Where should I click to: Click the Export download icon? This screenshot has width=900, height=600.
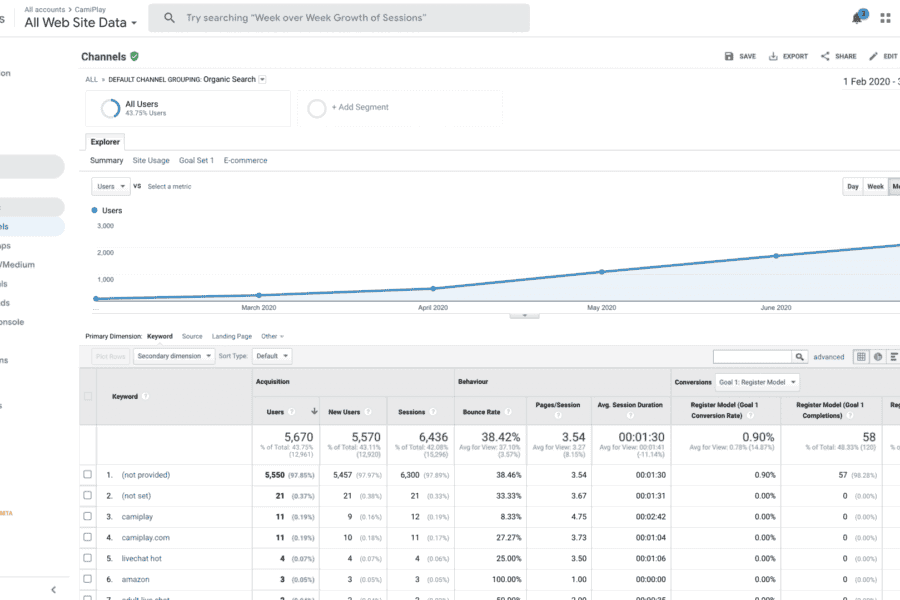[x=773, y=57]
